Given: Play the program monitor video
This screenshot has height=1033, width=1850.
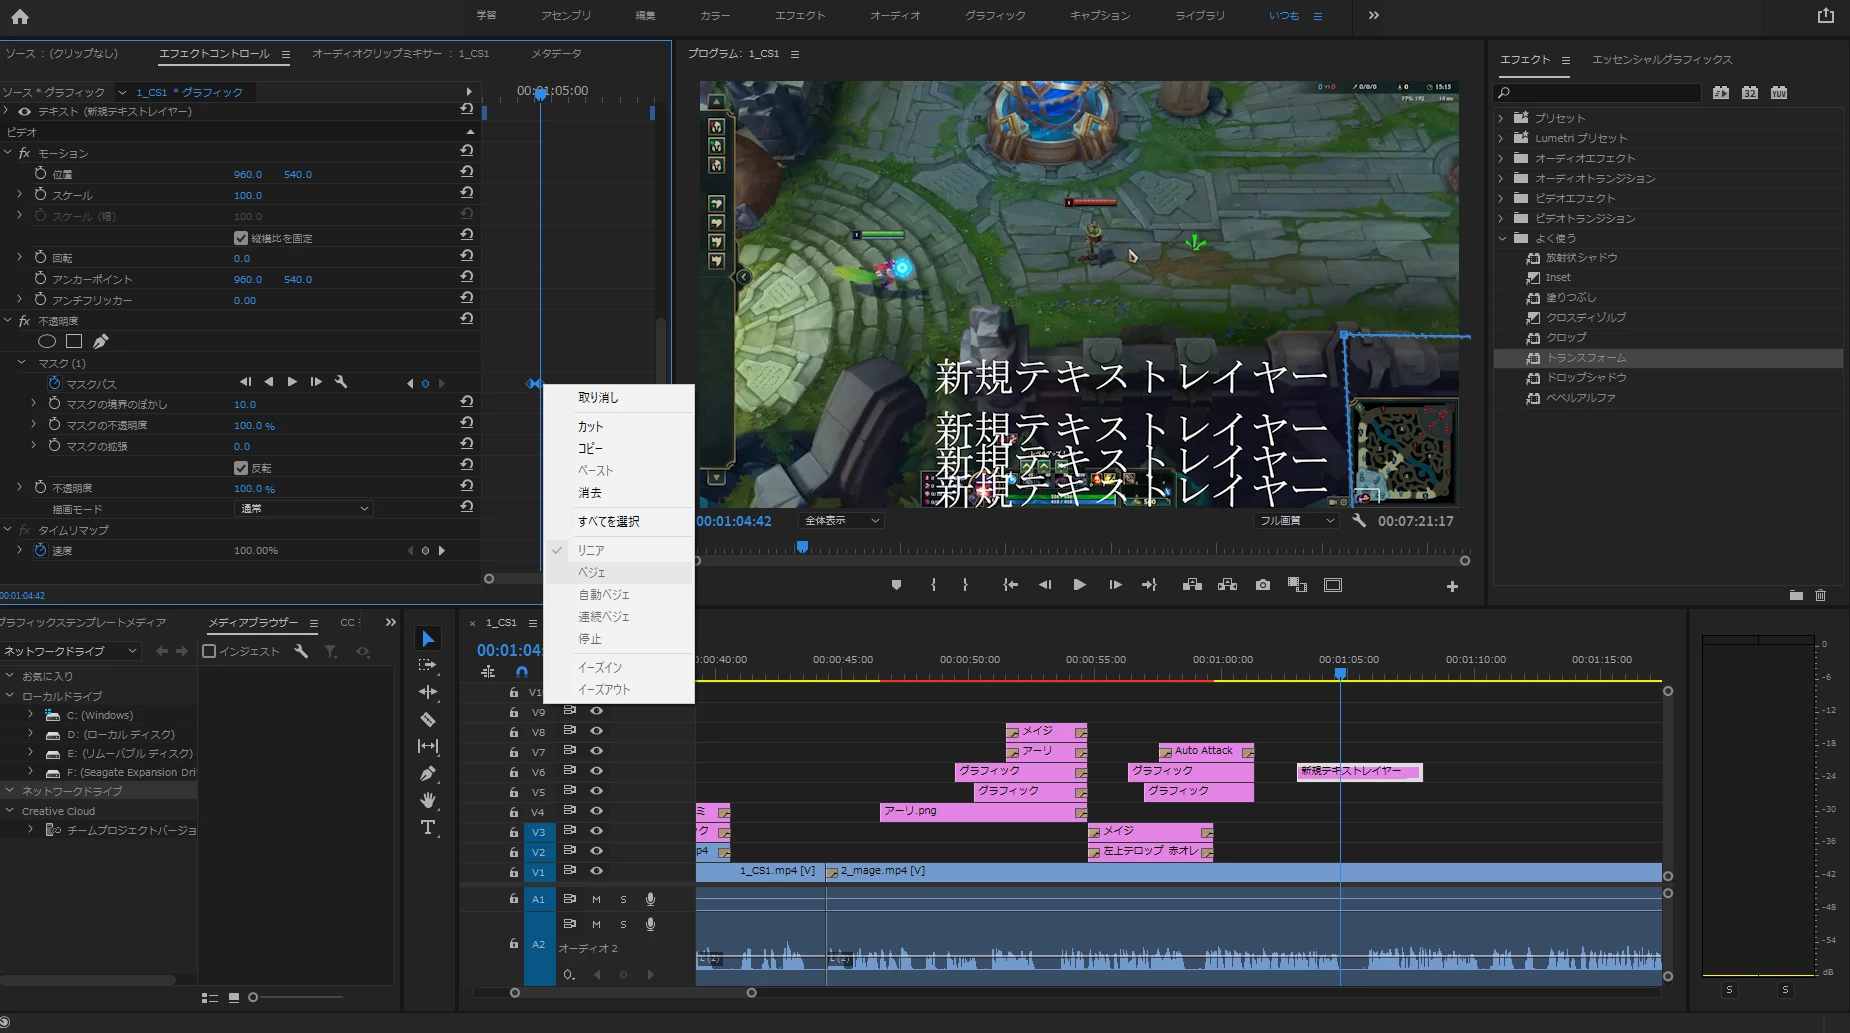Looking at the screenshot, I should click(x=1079, y=585).
